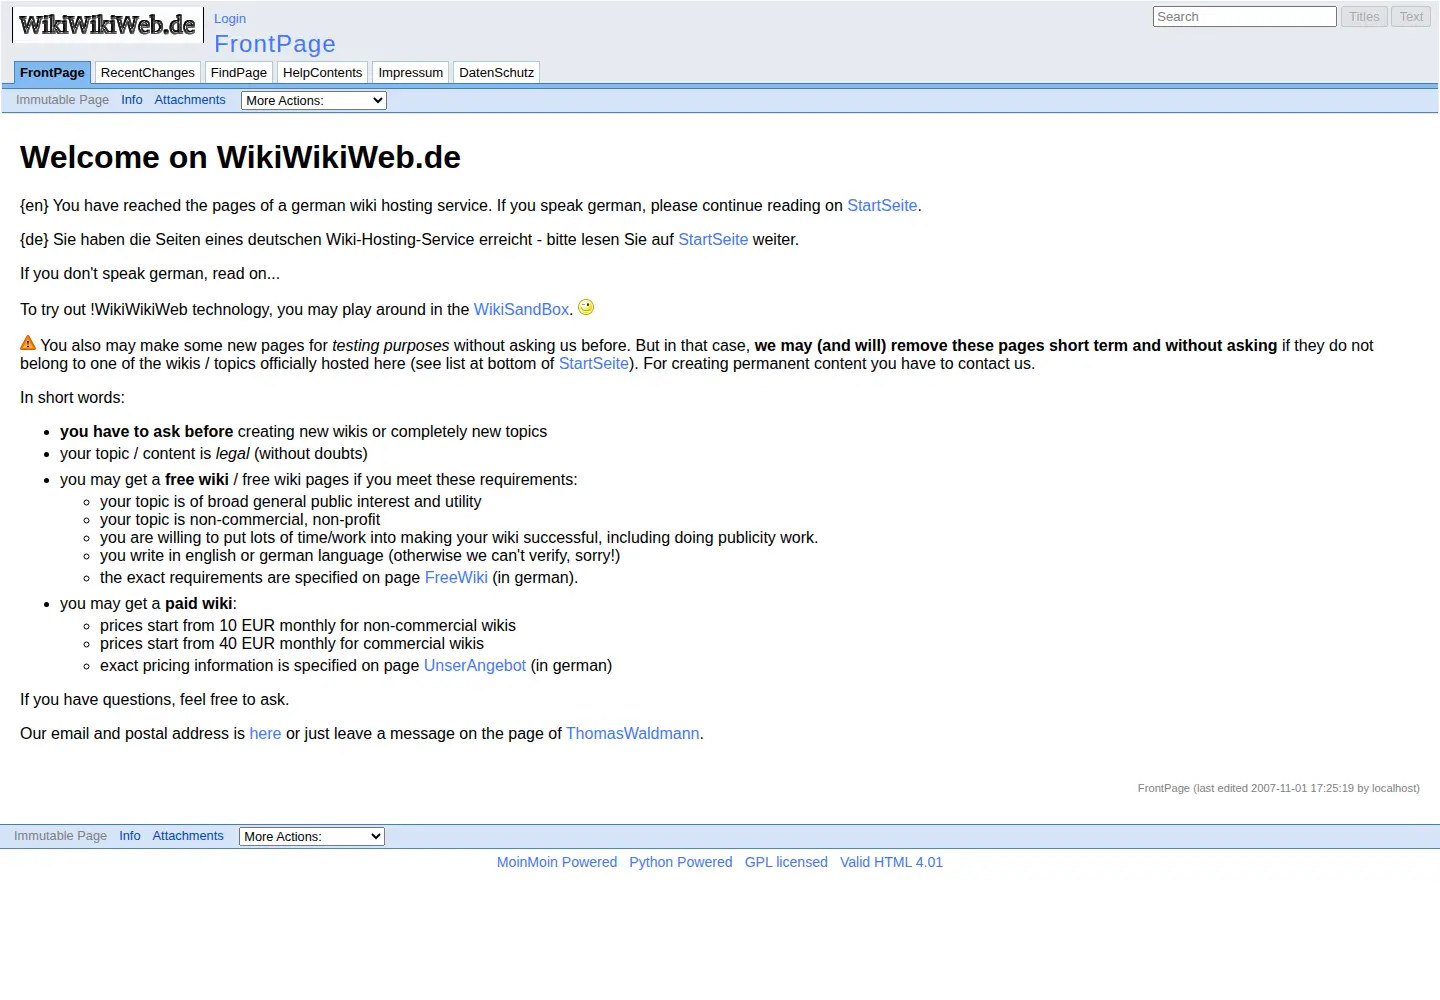Image resolution: width=1440 pixels, height=1000 pixels.
Task: Open the UnserAngebot pricing link
Action: [x=475, y=665]
